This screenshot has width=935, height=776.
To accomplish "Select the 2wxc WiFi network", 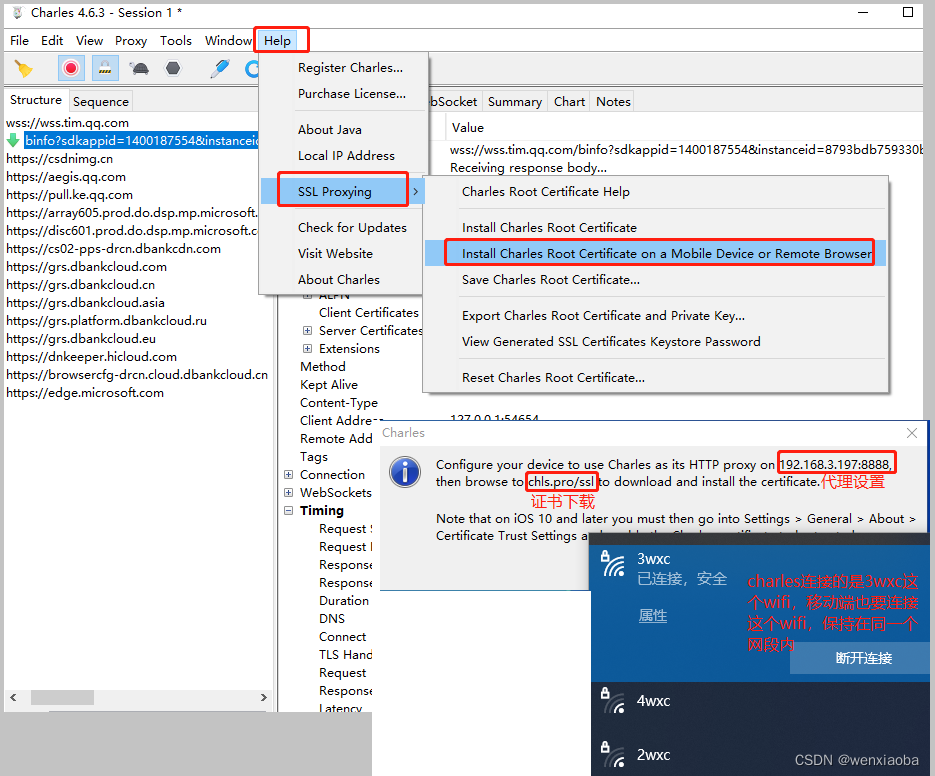I will 760,755.
